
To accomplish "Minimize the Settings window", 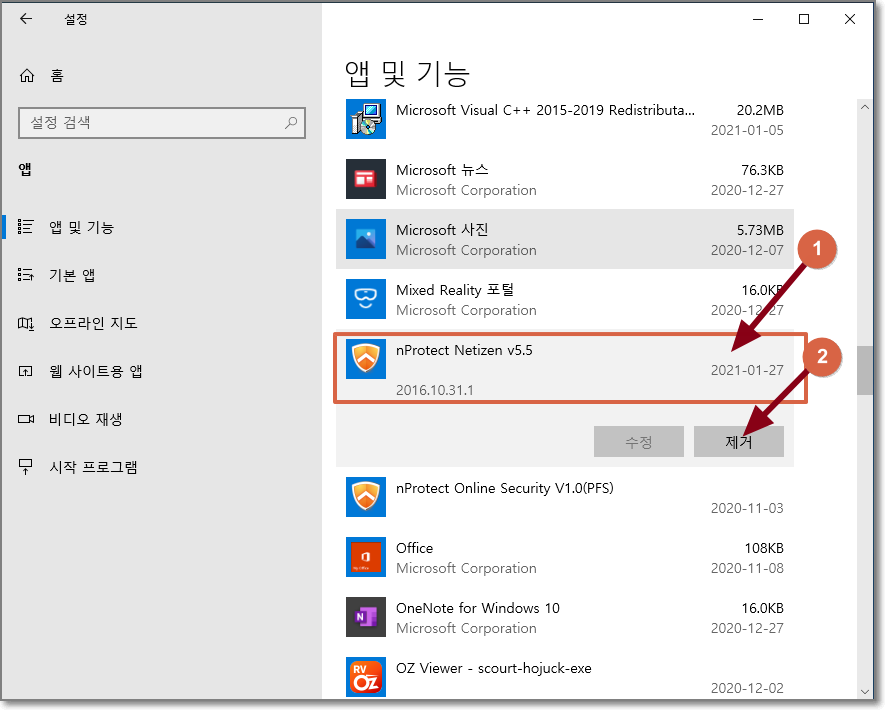I will (758, 19).
